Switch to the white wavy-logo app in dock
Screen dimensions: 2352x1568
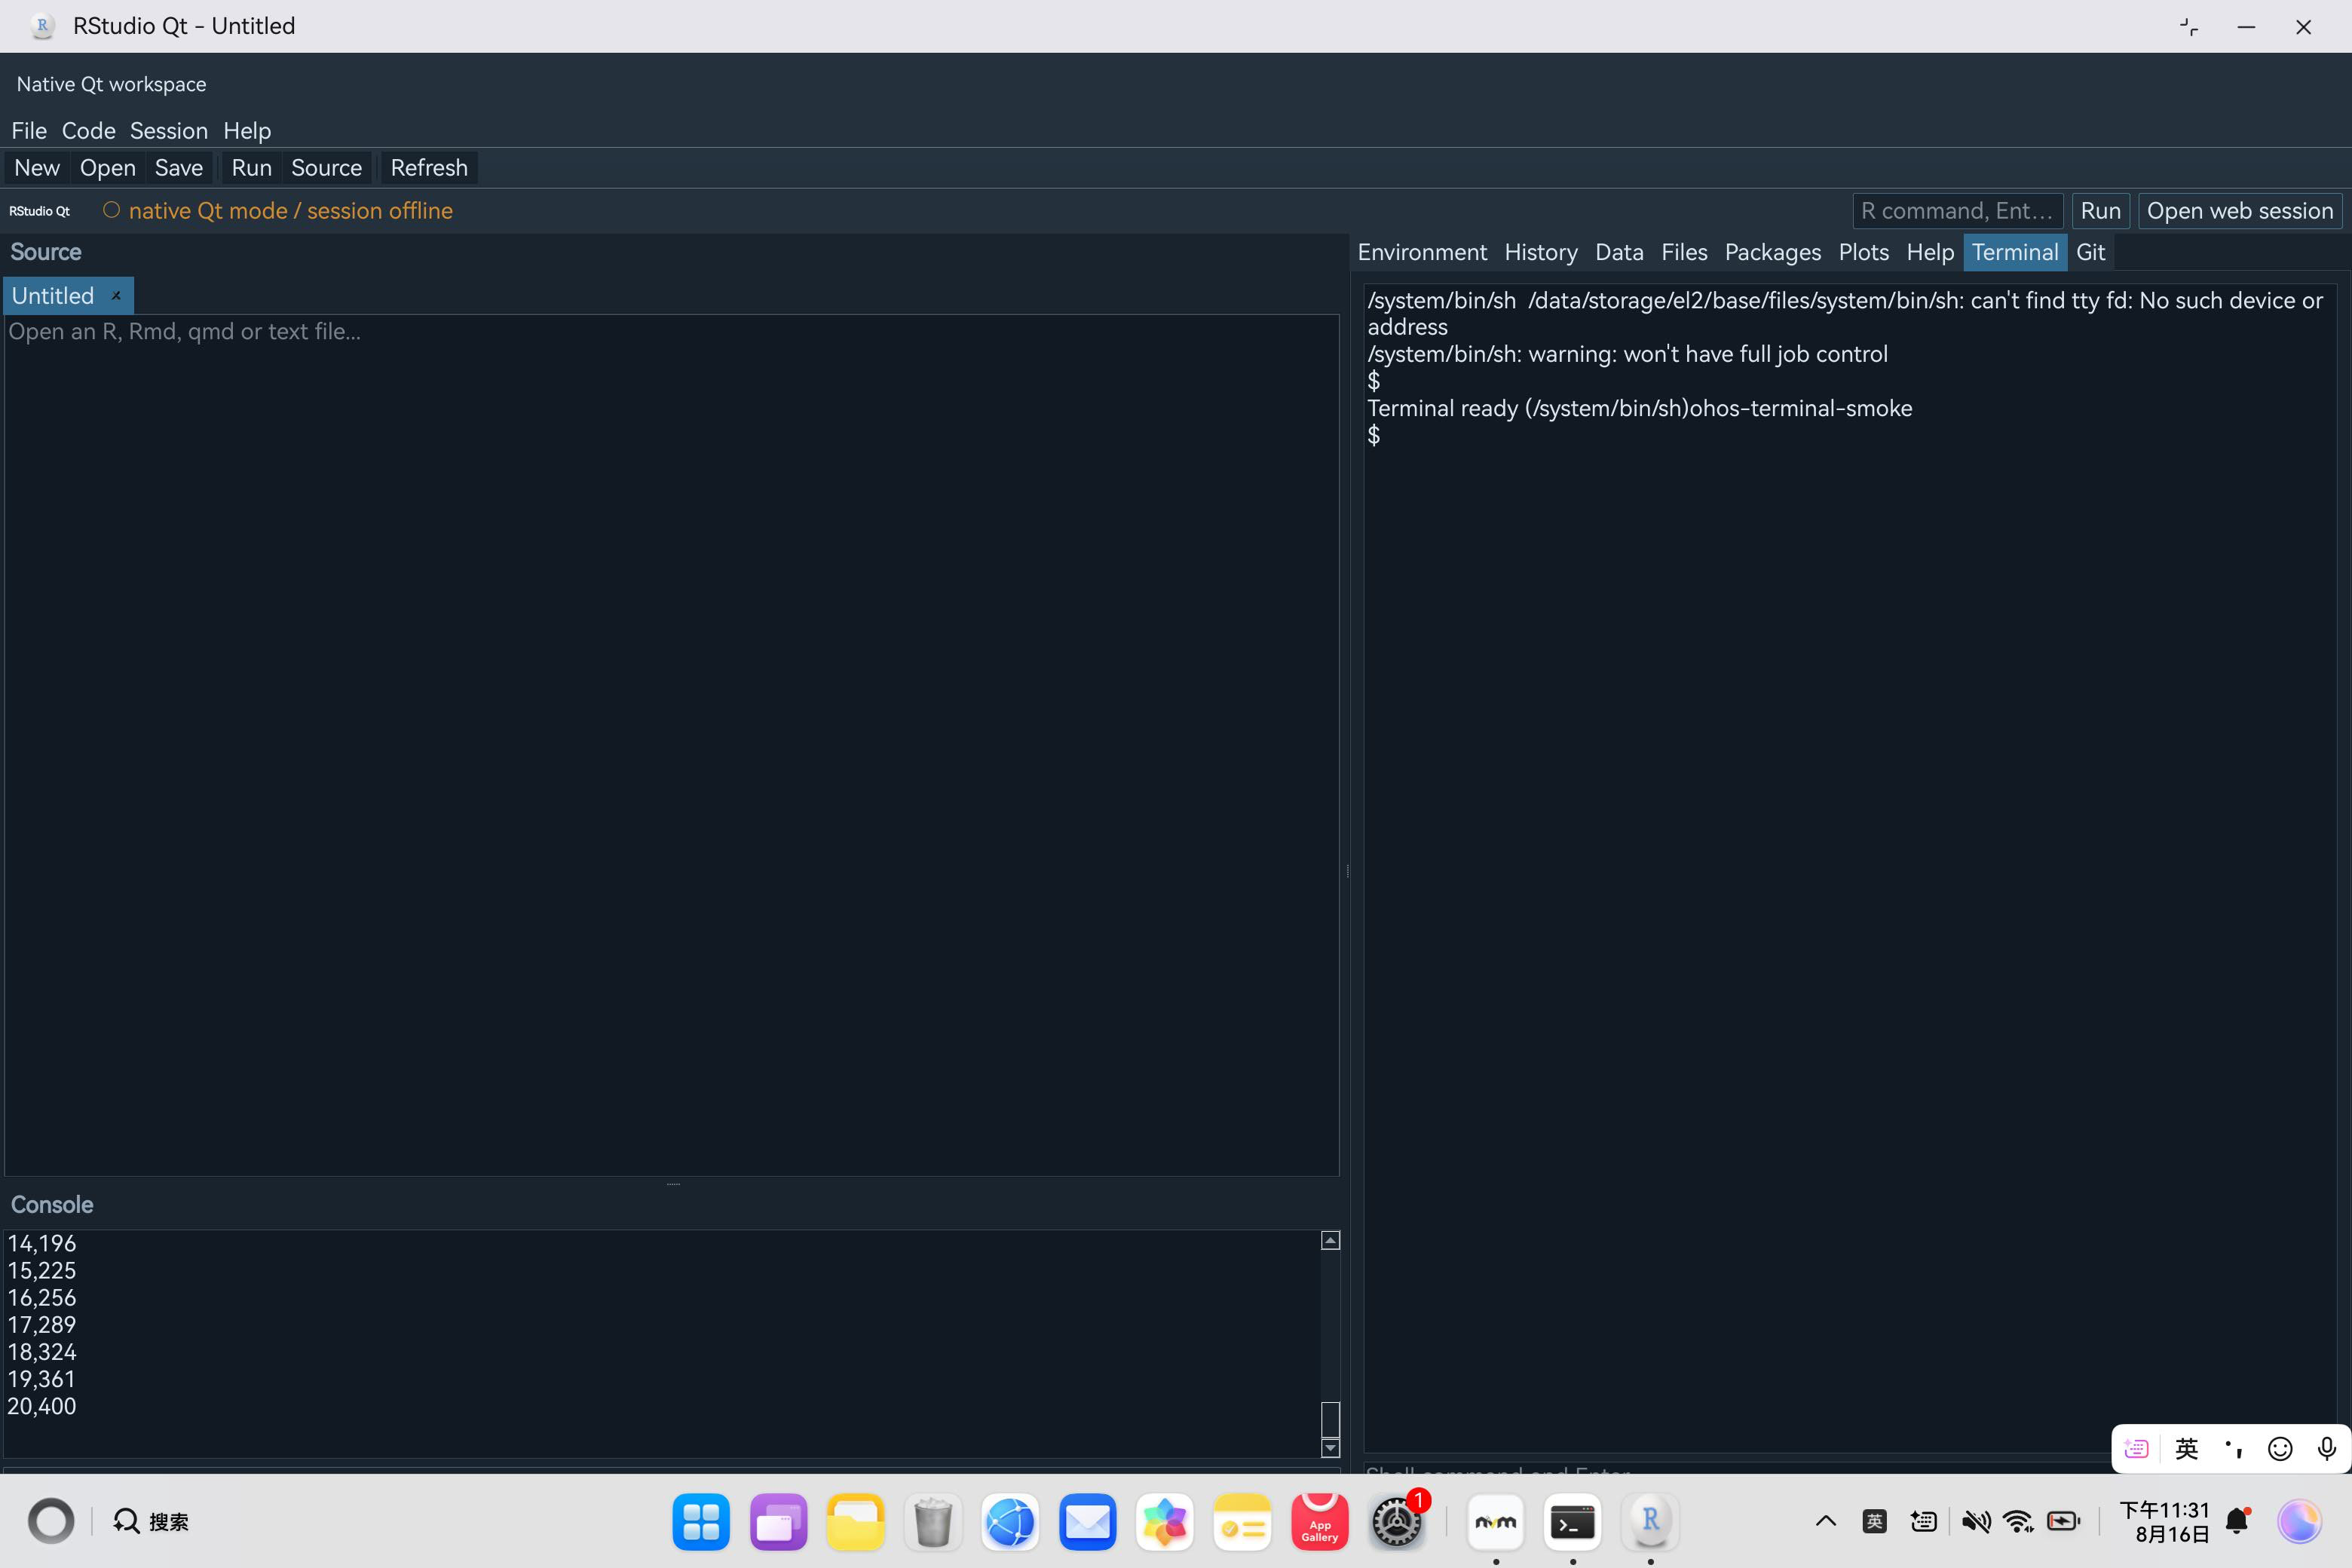point(1496,1522)
